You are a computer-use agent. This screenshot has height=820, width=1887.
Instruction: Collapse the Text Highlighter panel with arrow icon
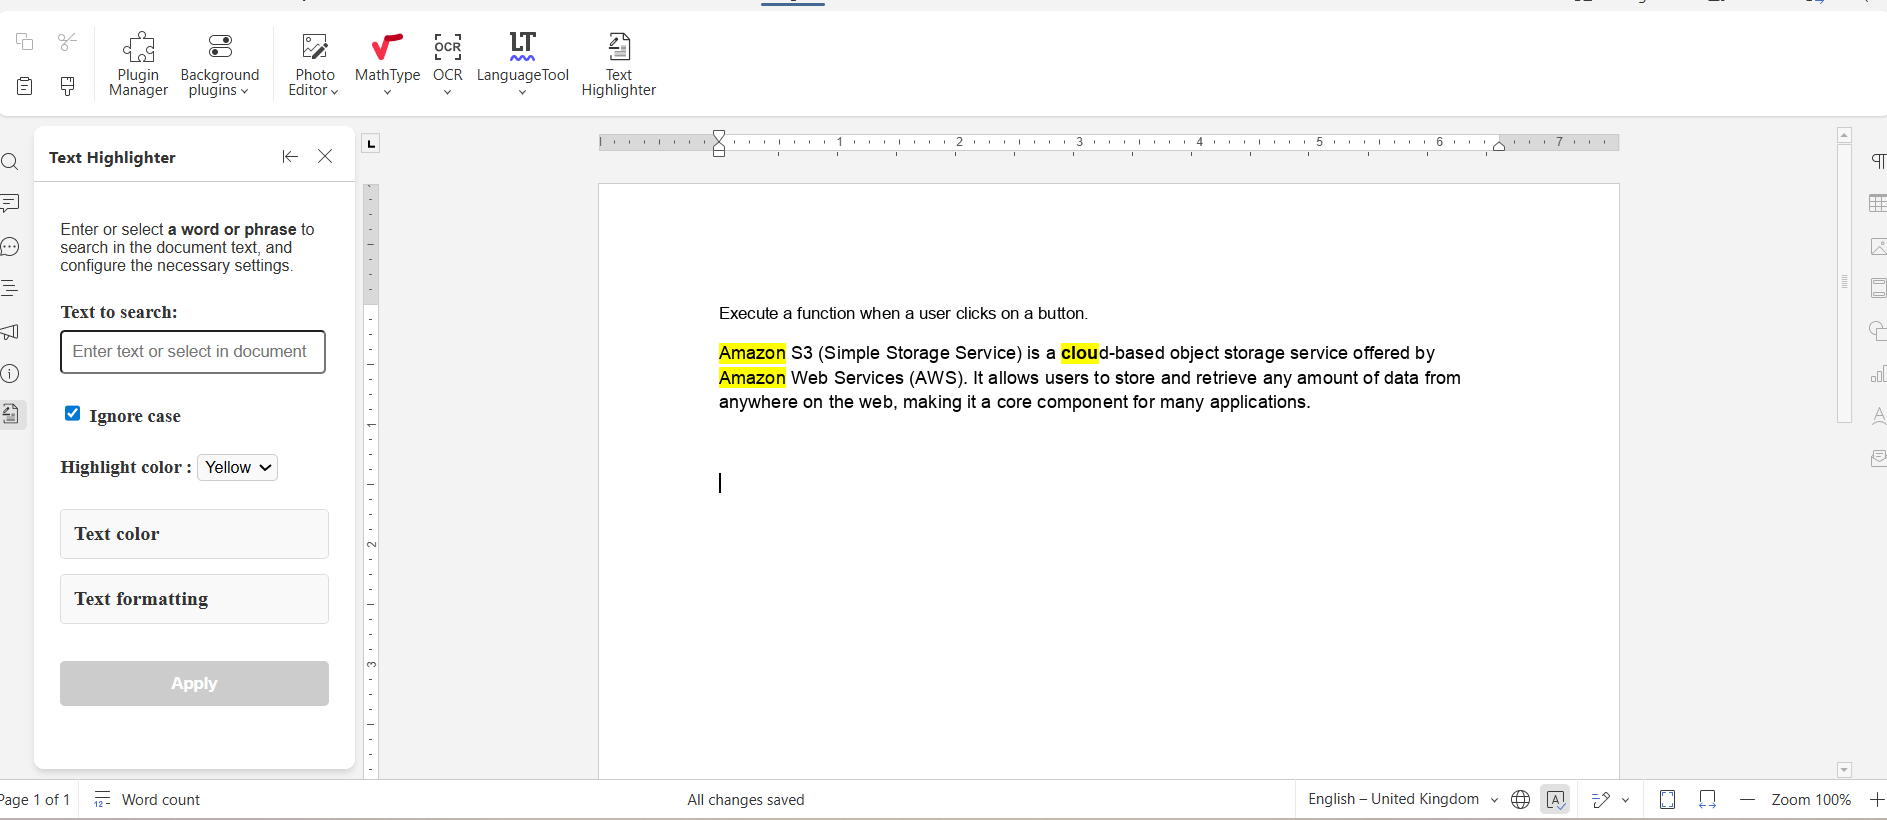pos(290,157)
